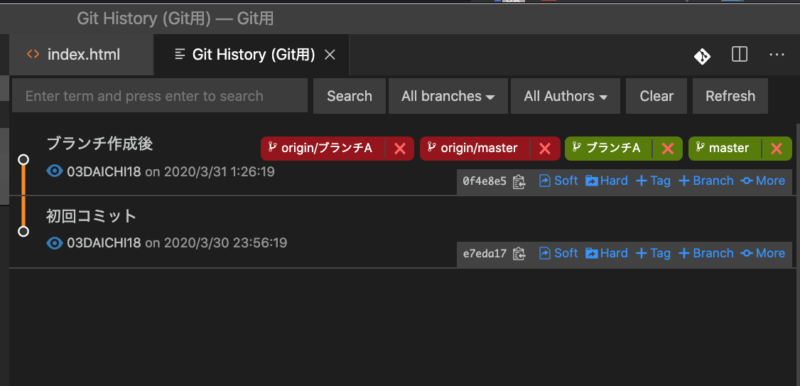The image size is (800, 386).
Task: Remove the origin/ブランチA remote branch tag
Action: coord(400,148)
